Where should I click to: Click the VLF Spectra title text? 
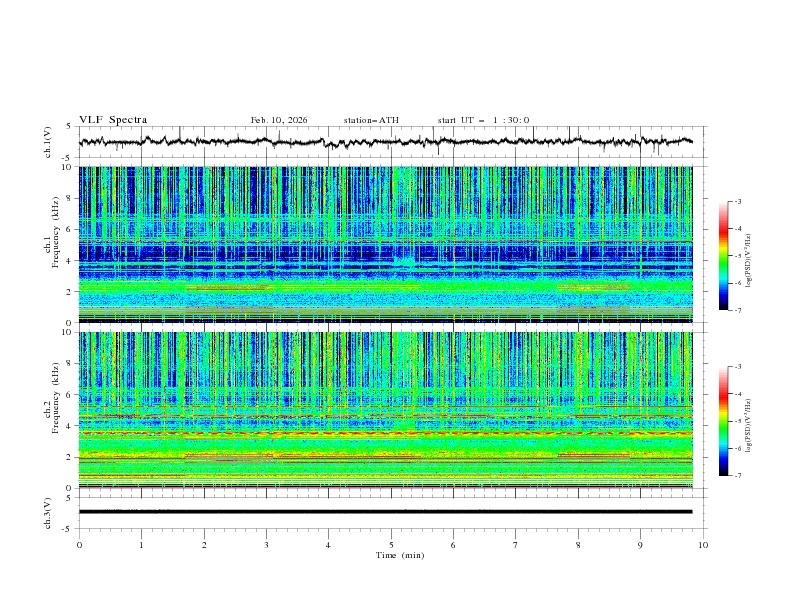pyautogui.click(x=113, y=120)
